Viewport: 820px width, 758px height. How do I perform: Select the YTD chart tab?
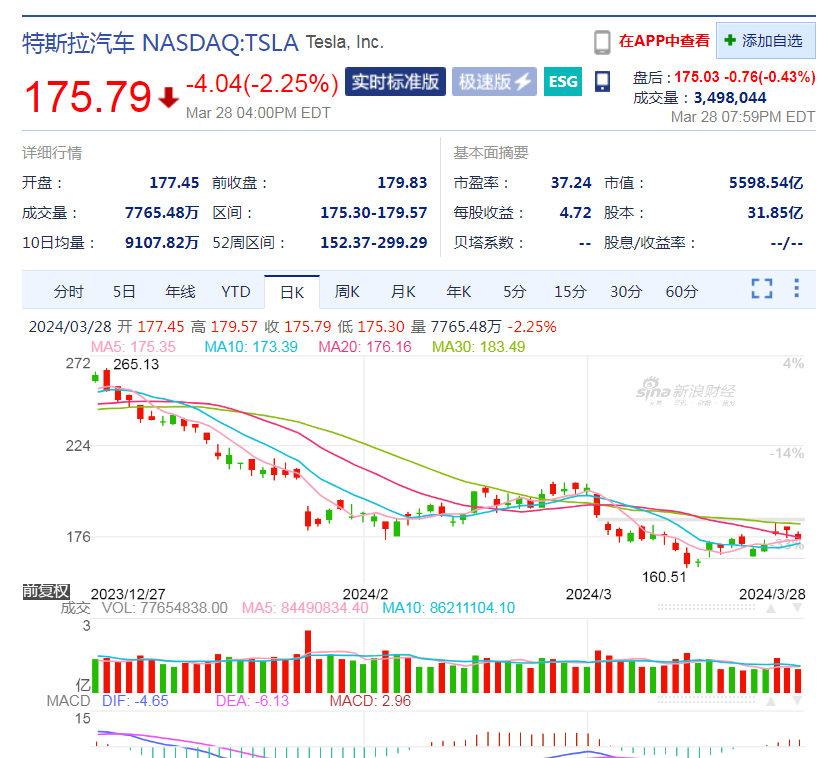(x=235, y=291)
